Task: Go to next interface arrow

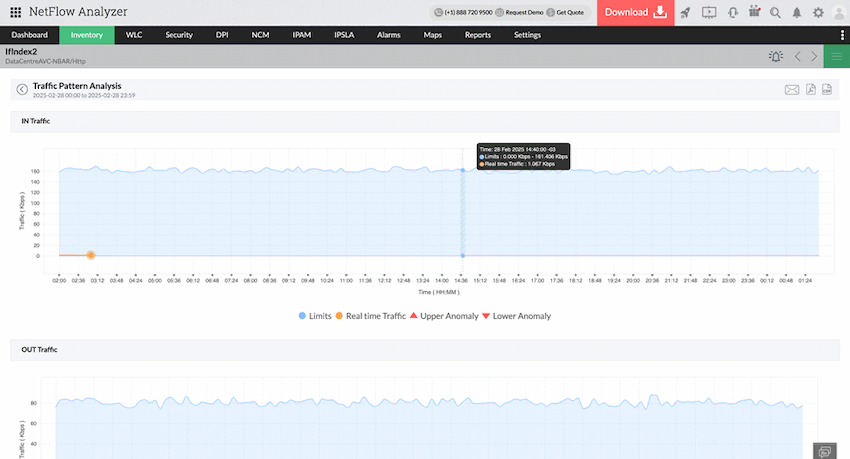Action: (x=814, y=56)
